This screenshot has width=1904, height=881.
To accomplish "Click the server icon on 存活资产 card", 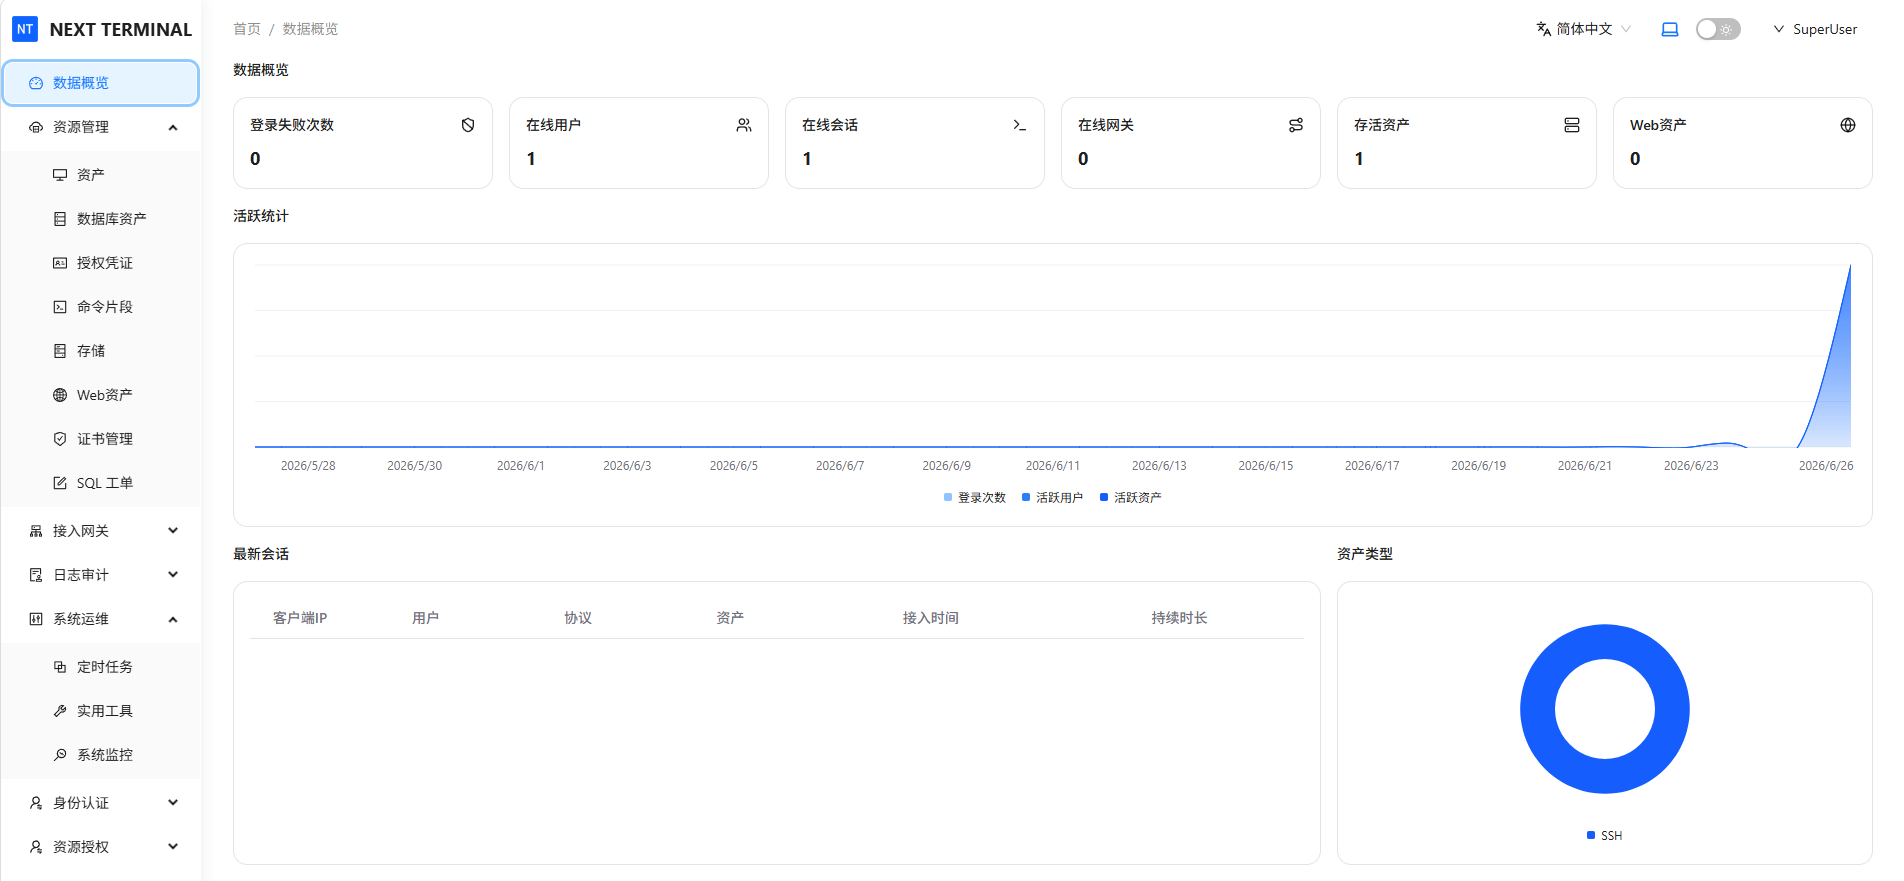I will [1572, 125].
